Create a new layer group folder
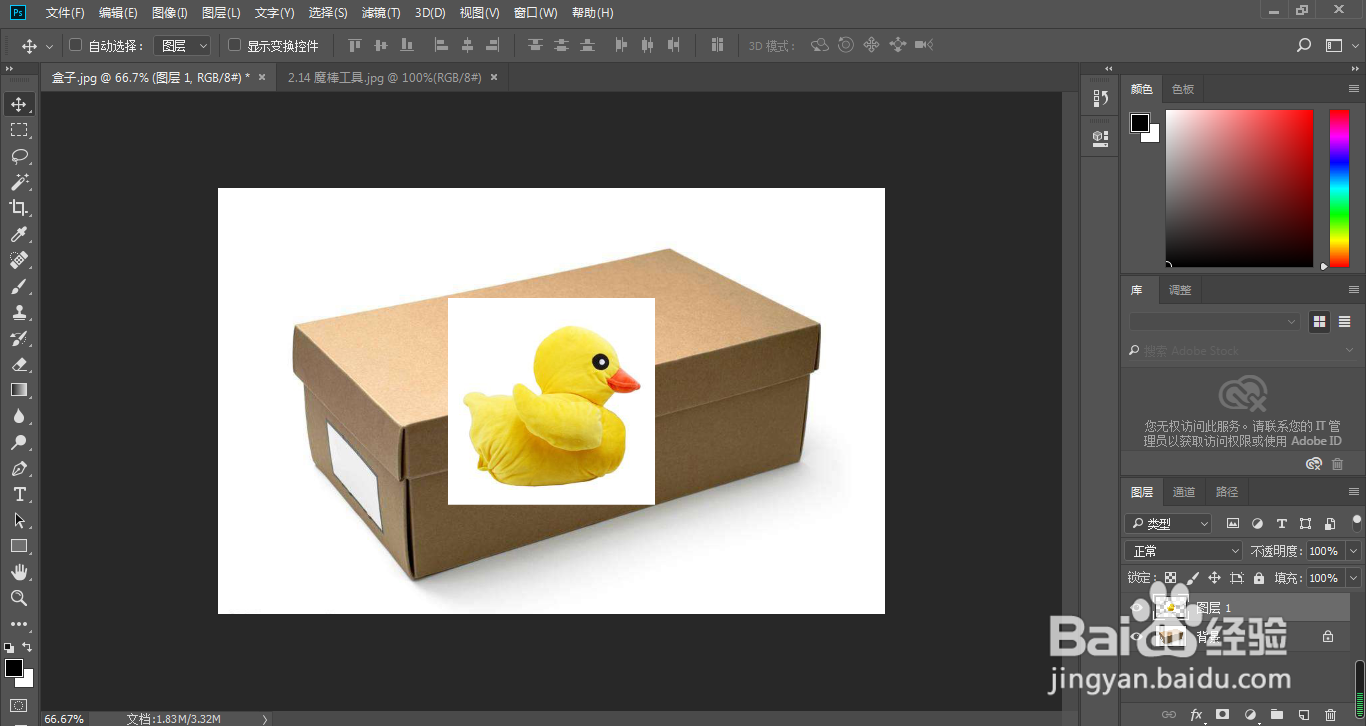The width and height of the screenshot is (1366, 726). click(x=1276, y=715)
